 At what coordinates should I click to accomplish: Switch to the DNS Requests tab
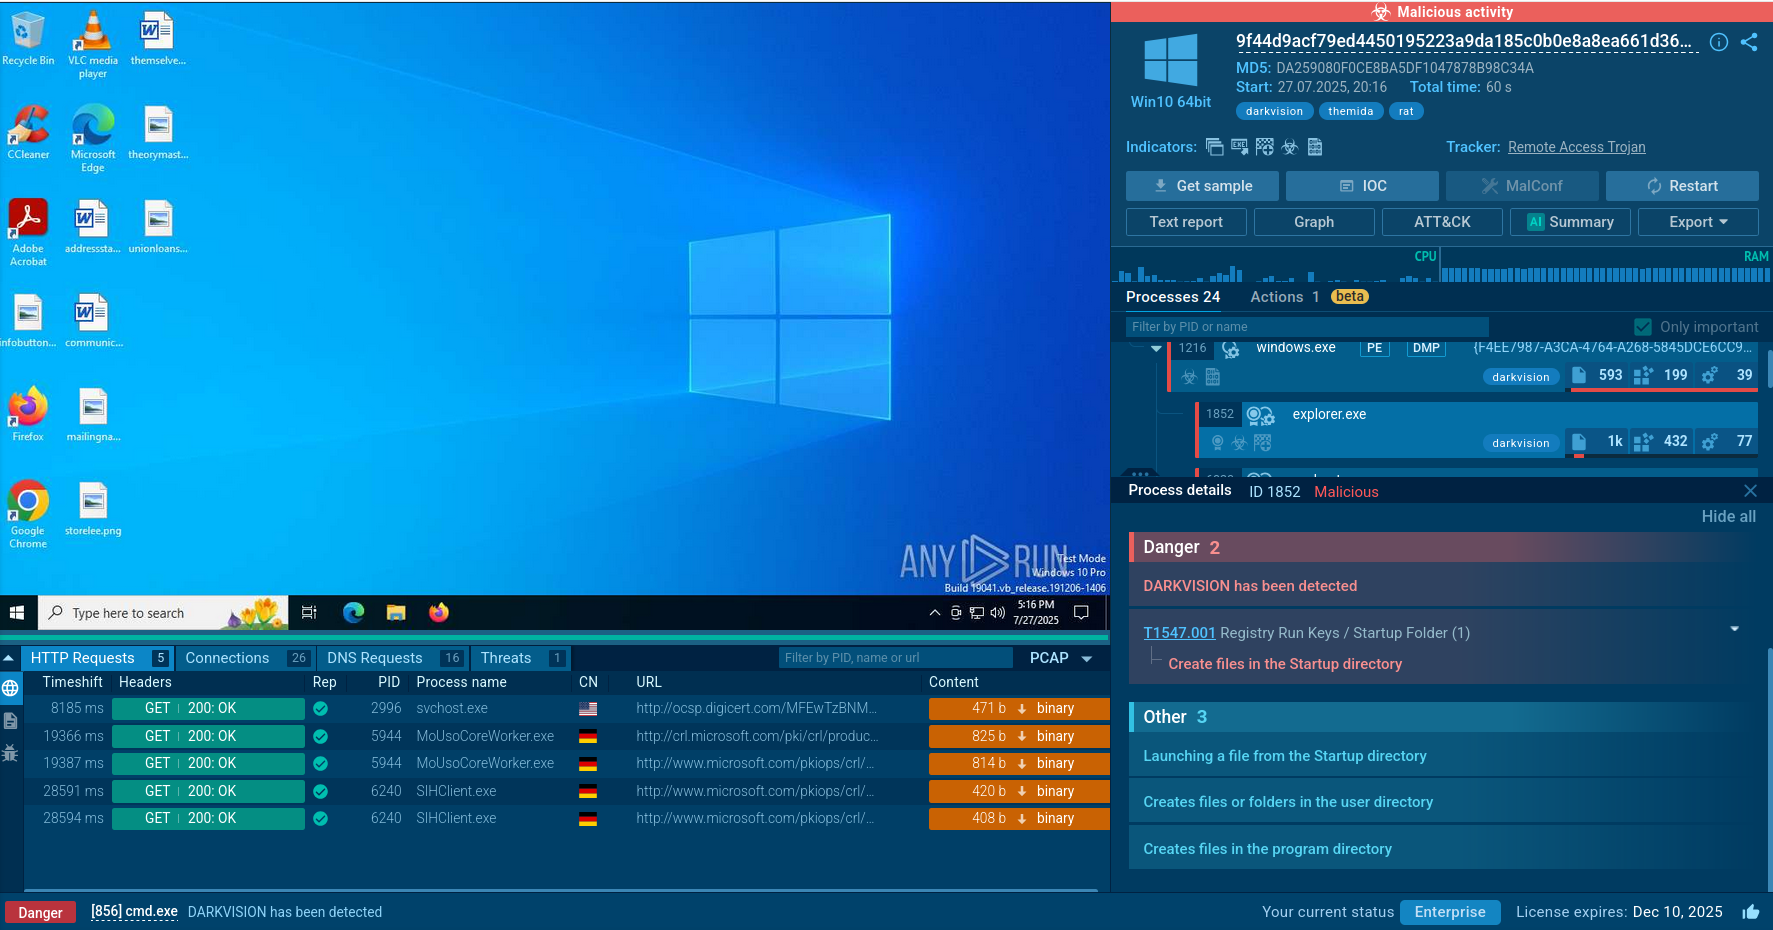pyautogui.click(x=375, y=658)
